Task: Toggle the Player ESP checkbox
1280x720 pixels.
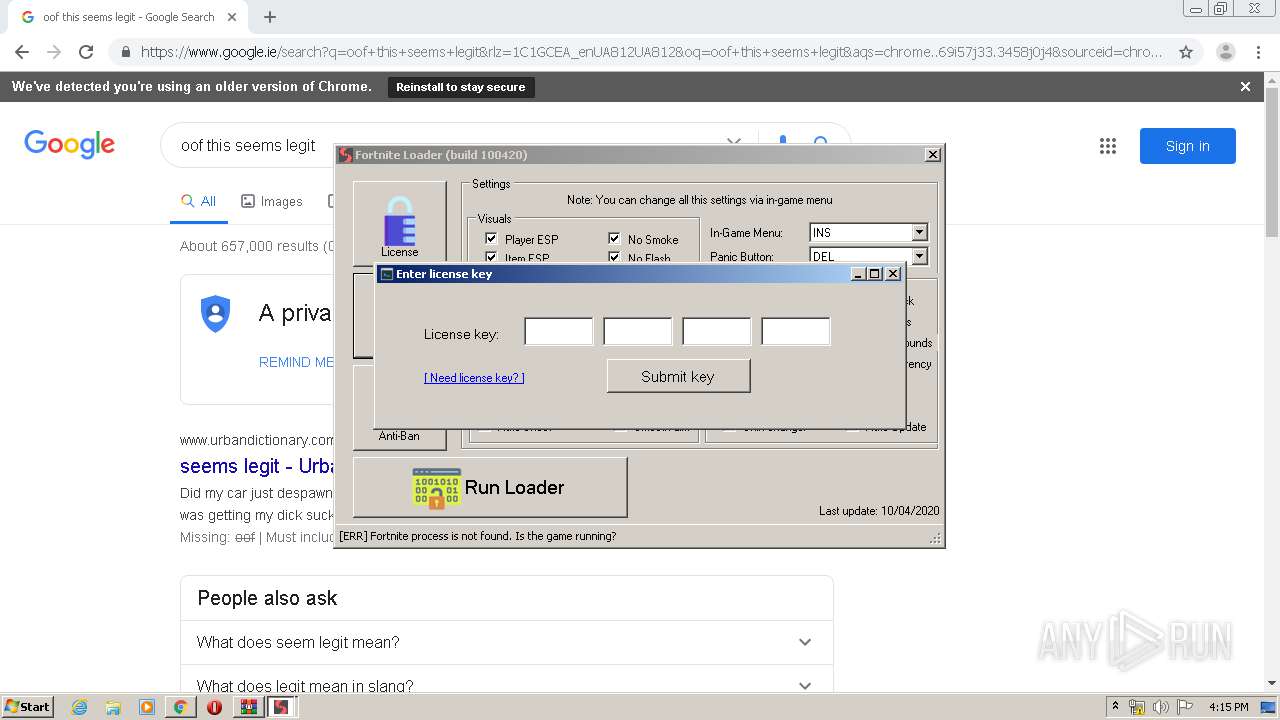Action: pyautogui.click(x=491, y=239)
